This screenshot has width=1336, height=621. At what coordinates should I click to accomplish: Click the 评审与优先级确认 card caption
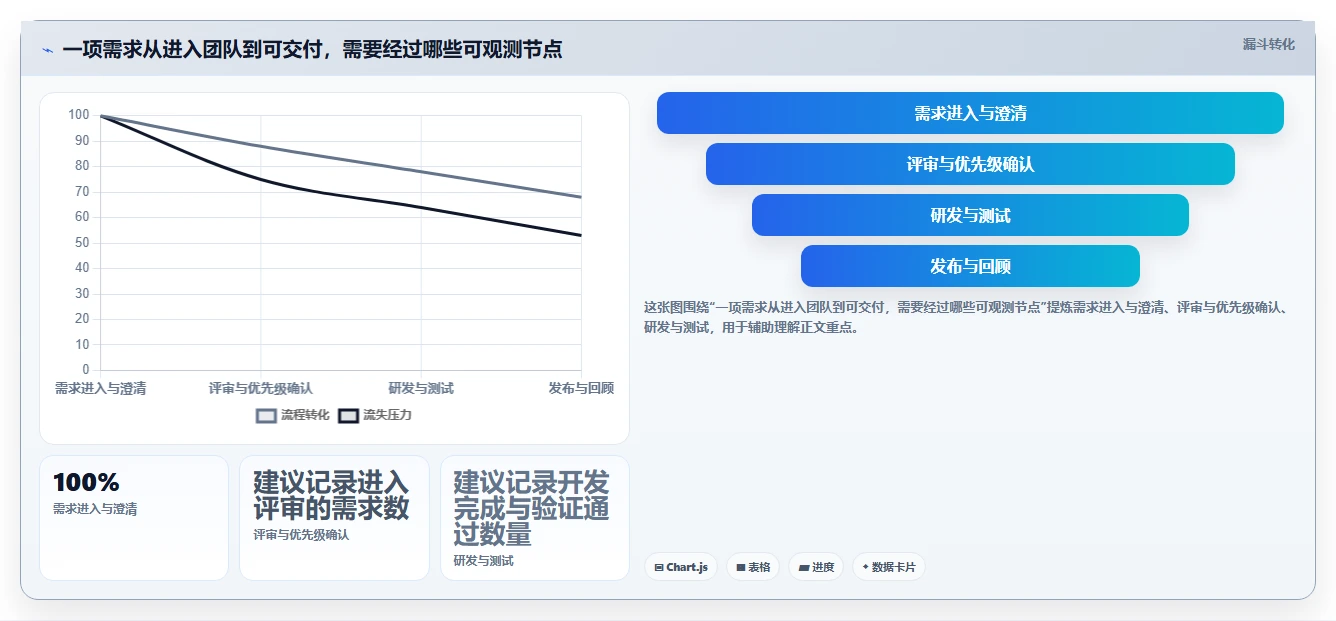[x=301, y=535]
